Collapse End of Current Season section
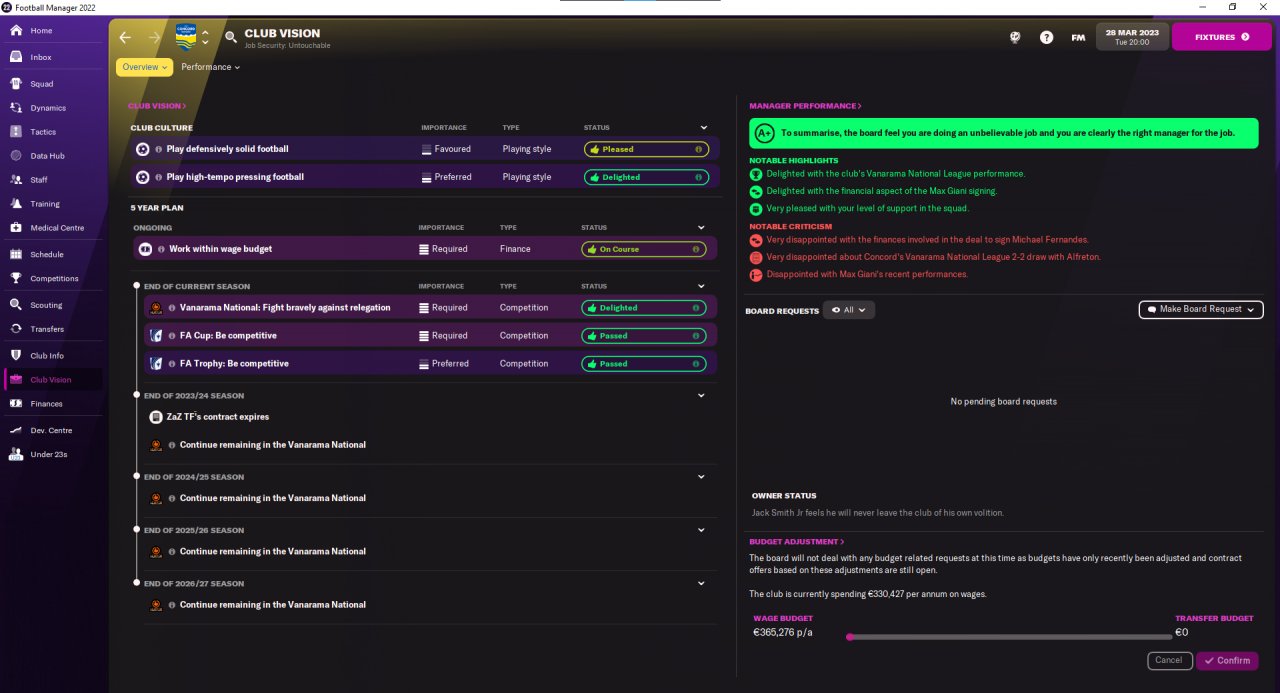This screenshot has height=693, width=1280. pyautogui.click(x=702, y=287)
